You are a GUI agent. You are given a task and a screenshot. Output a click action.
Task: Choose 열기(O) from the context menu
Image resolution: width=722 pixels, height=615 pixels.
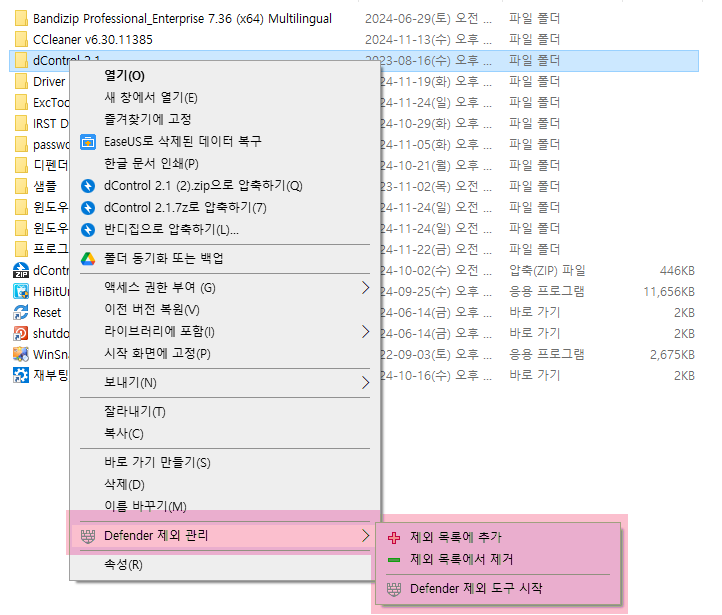(124, 75)
